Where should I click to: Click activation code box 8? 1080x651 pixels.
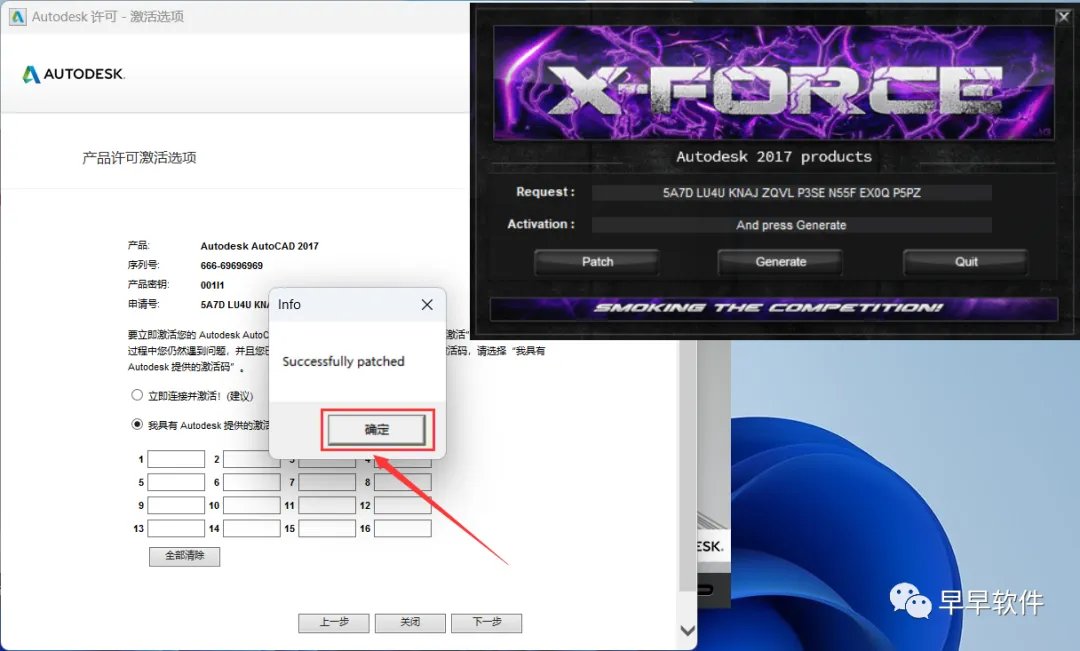pyautogui.click(x=403, y=482)
